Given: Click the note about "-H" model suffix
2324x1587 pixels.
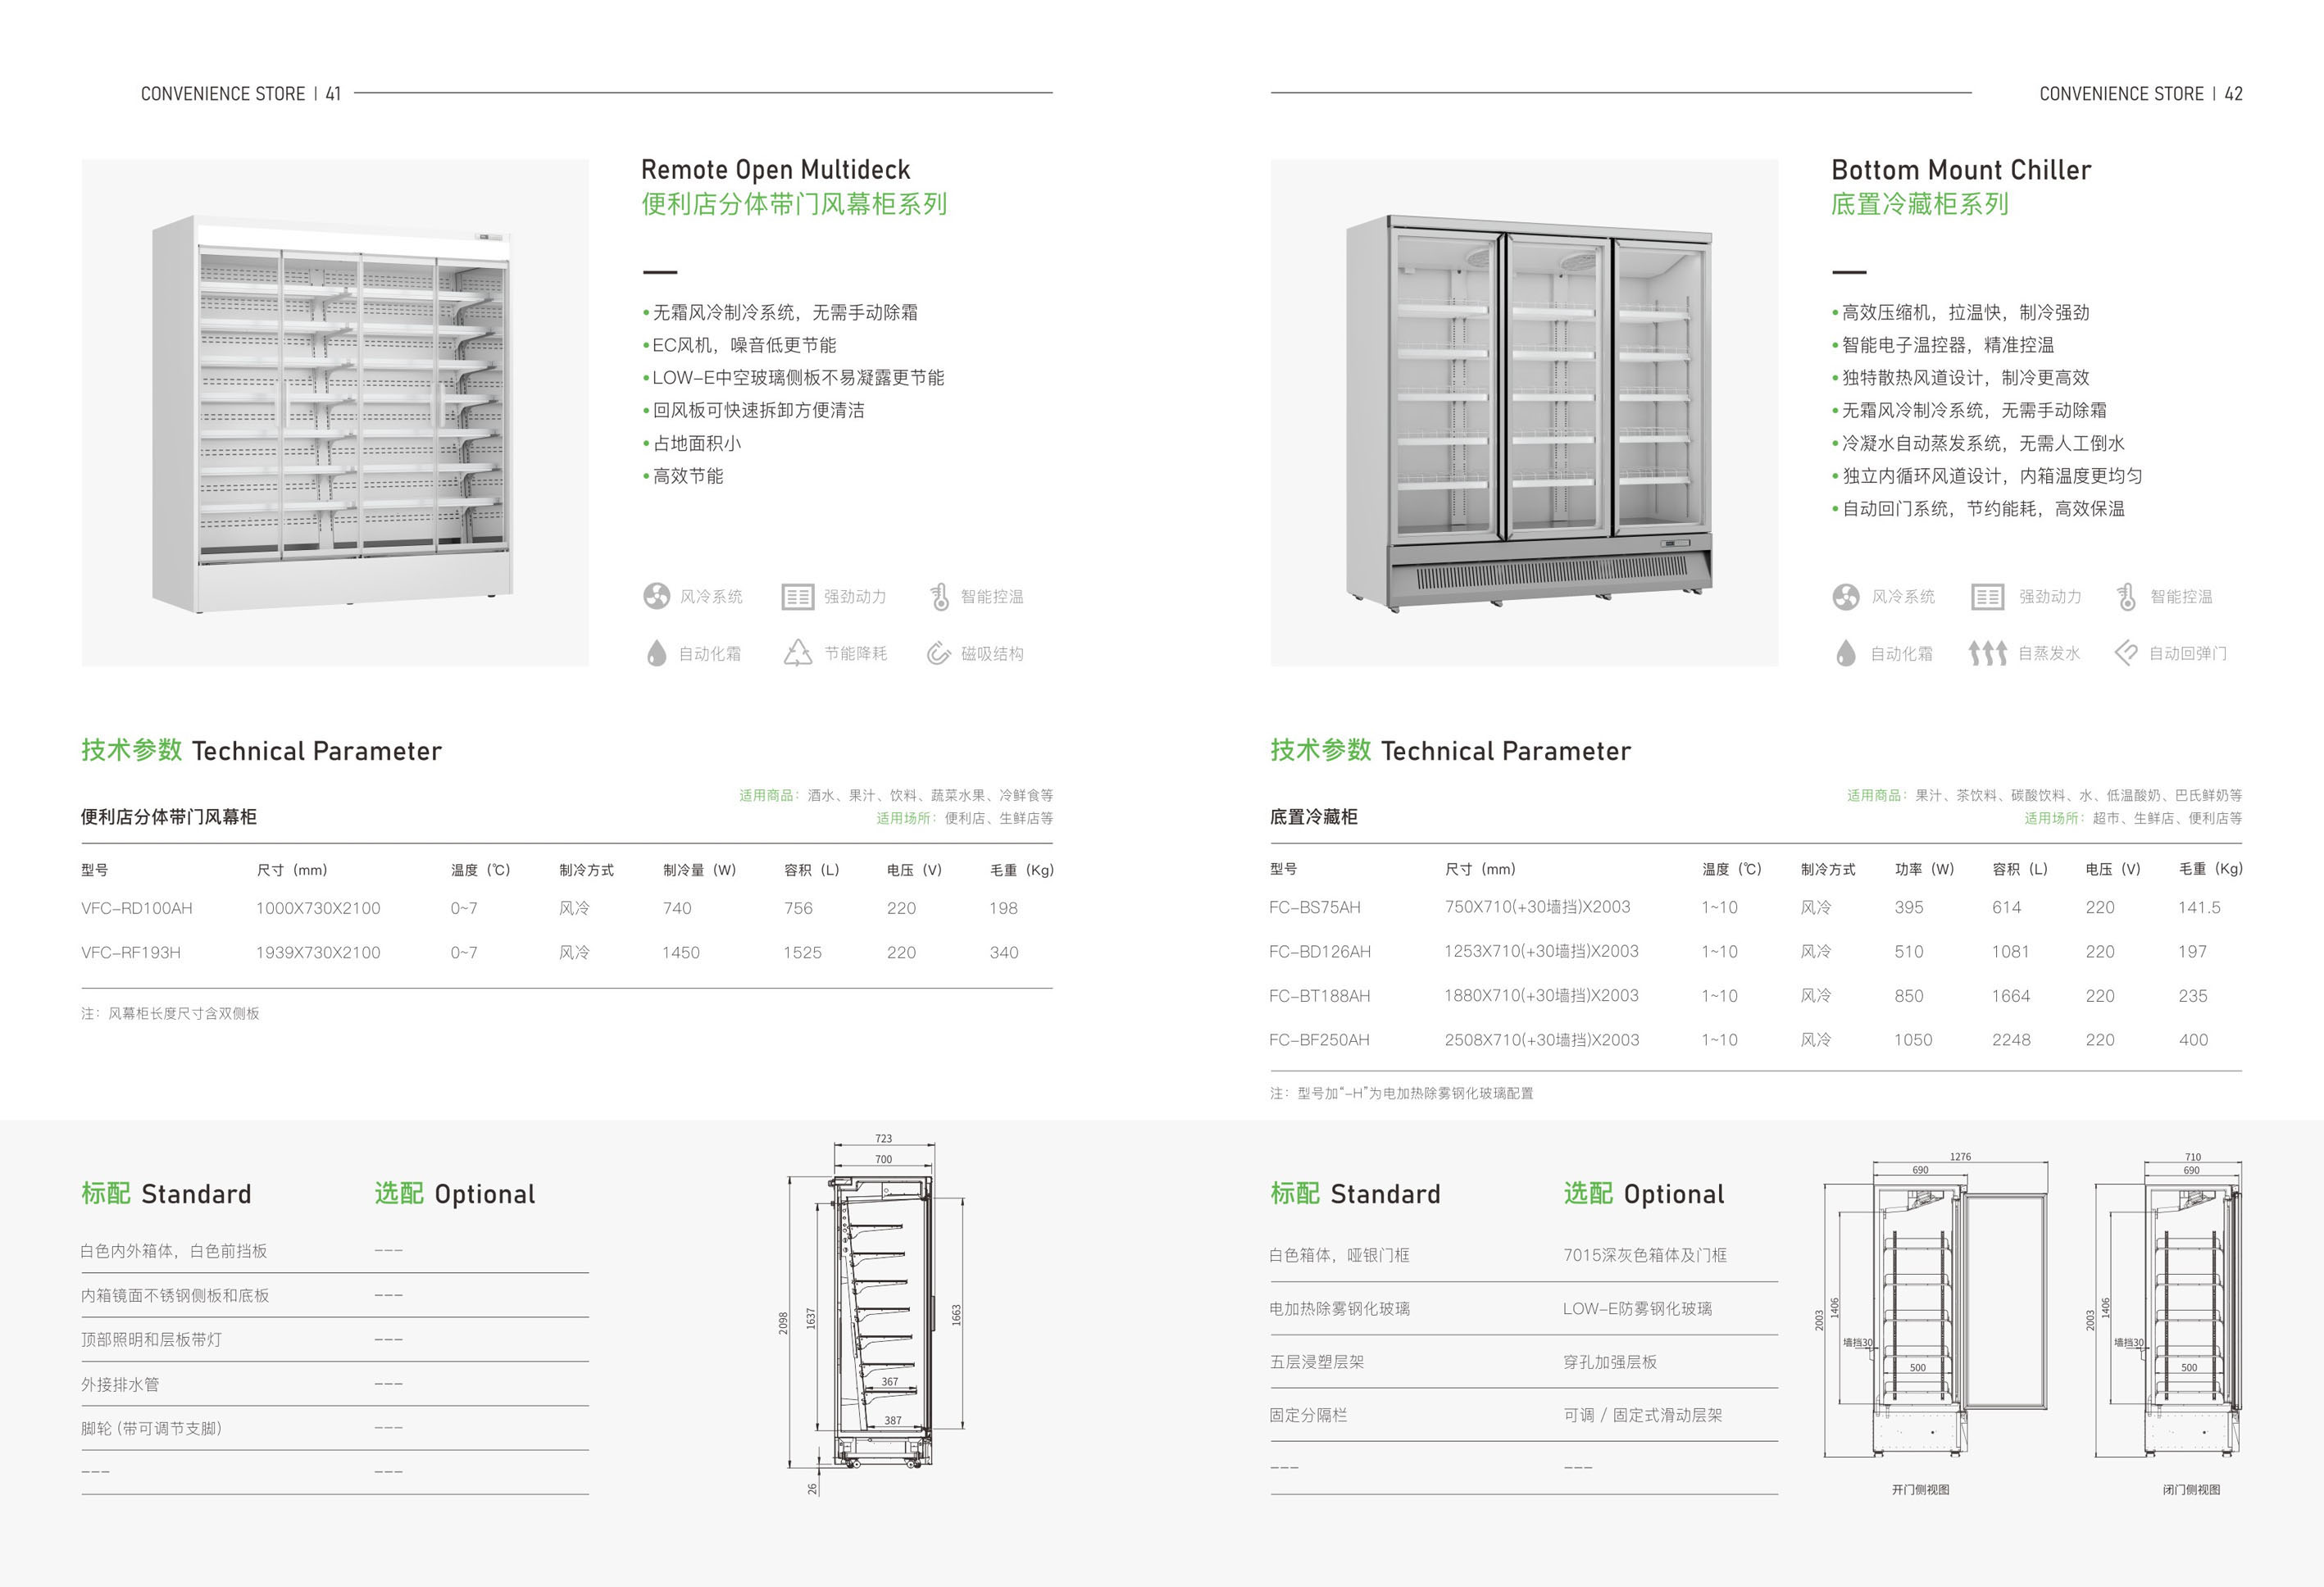Looking at the screenshot, I should point(1401,1093).
